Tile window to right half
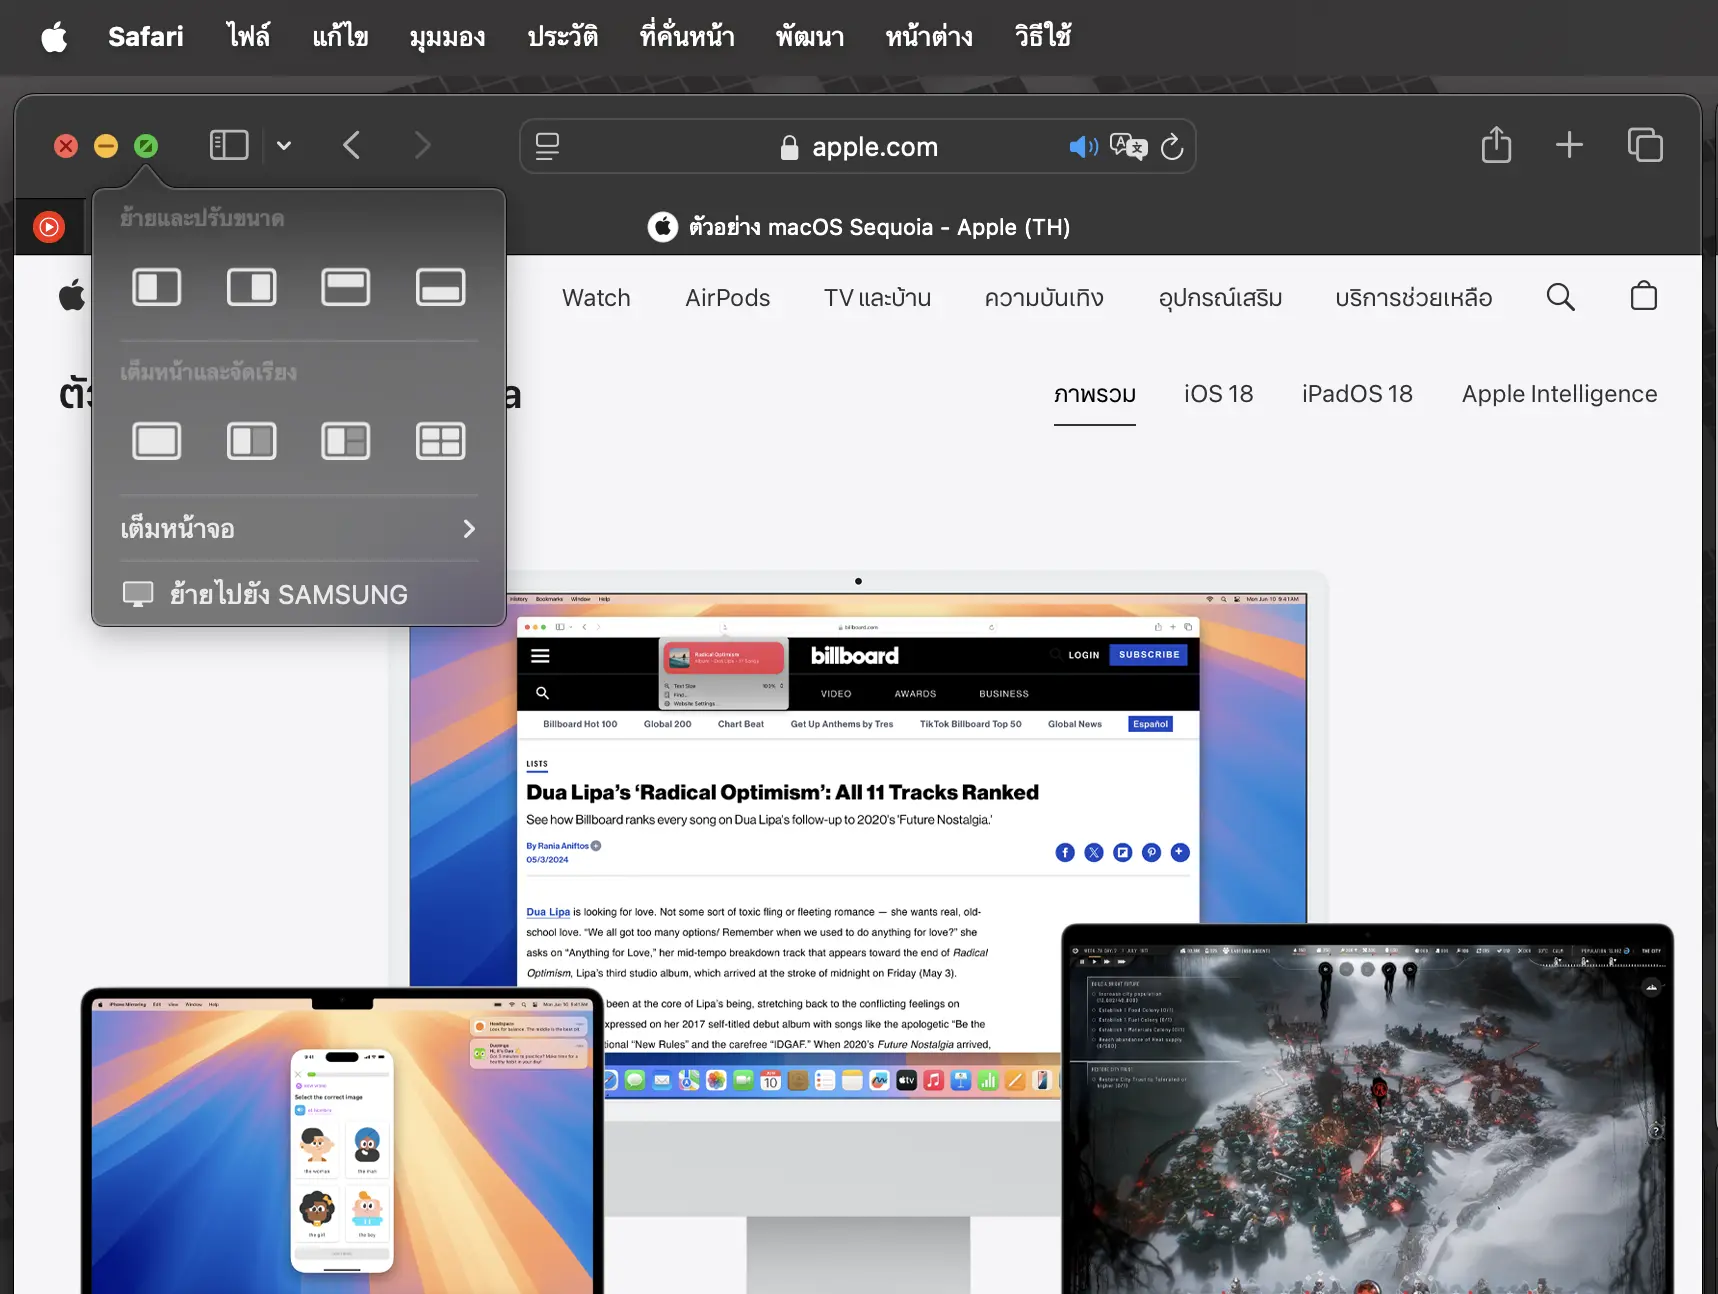 coord(251,288)
